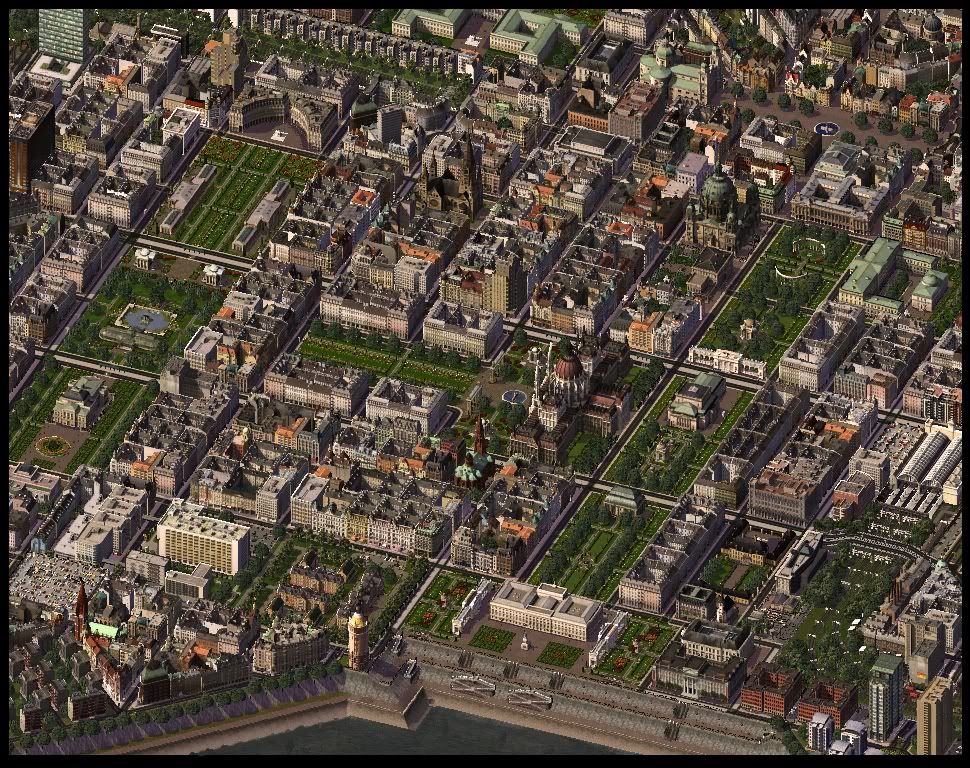Click the round fountain beside parliament building
This screenshot has width=970, height=768.
coord(515,396)
